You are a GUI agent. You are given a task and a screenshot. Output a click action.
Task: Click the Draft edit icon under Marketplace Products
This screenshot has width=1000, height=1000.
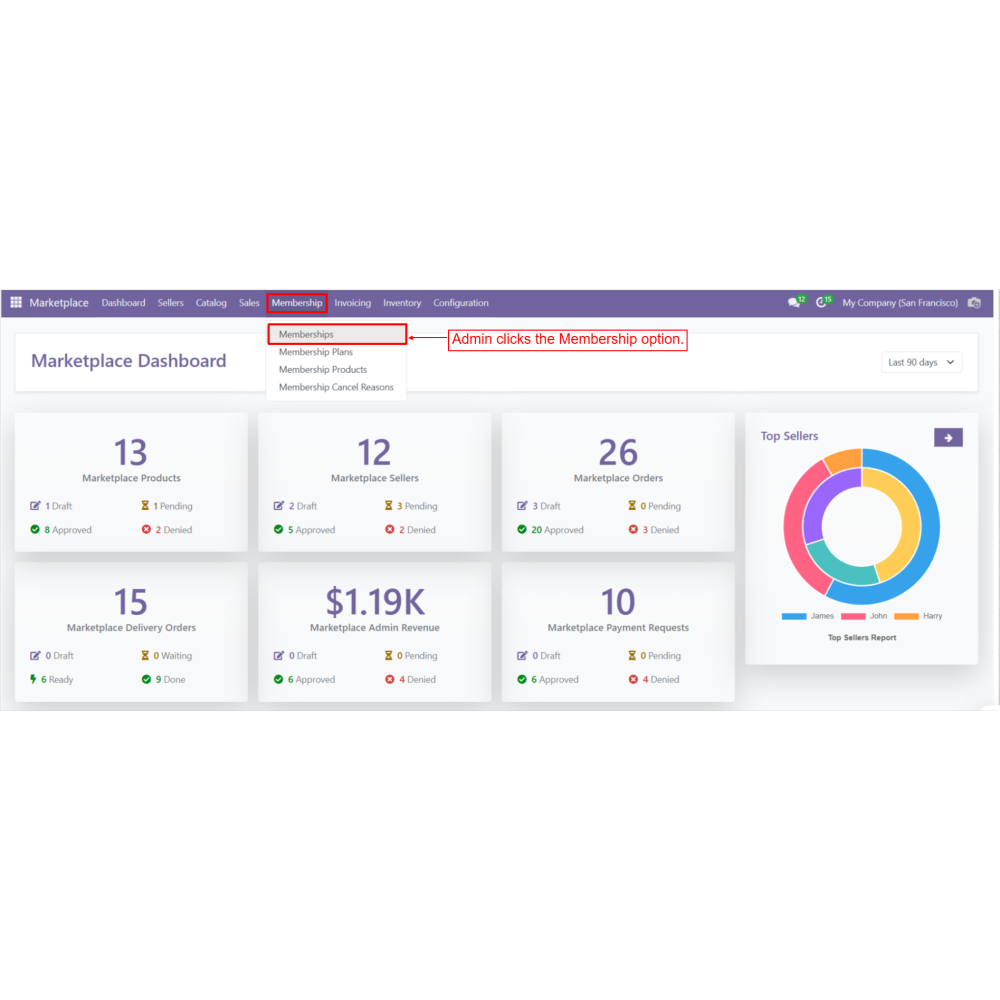[36, 506]
